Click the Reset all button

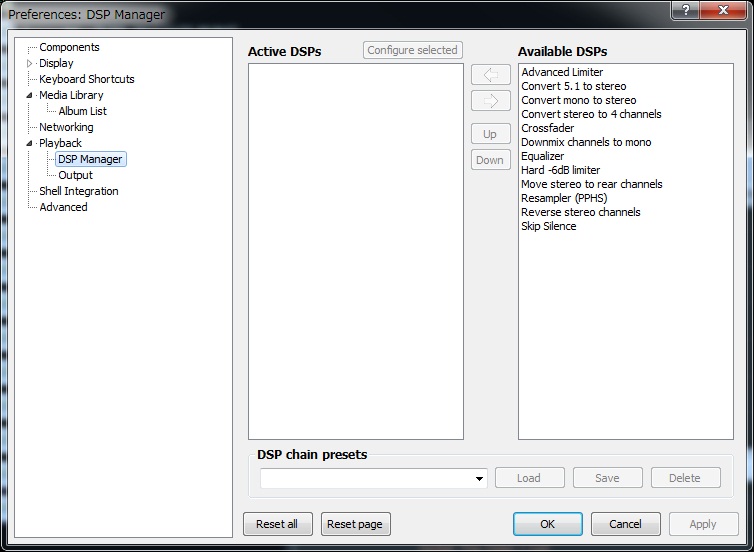(x=277, y=524)
